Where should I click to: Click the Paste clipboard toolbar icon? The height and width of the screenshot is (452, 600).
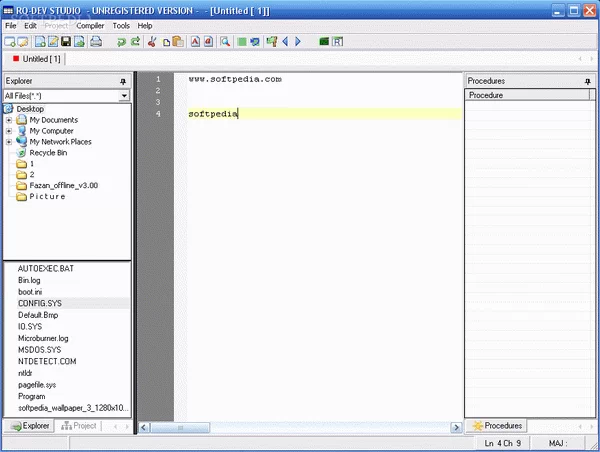pos(178,42)
